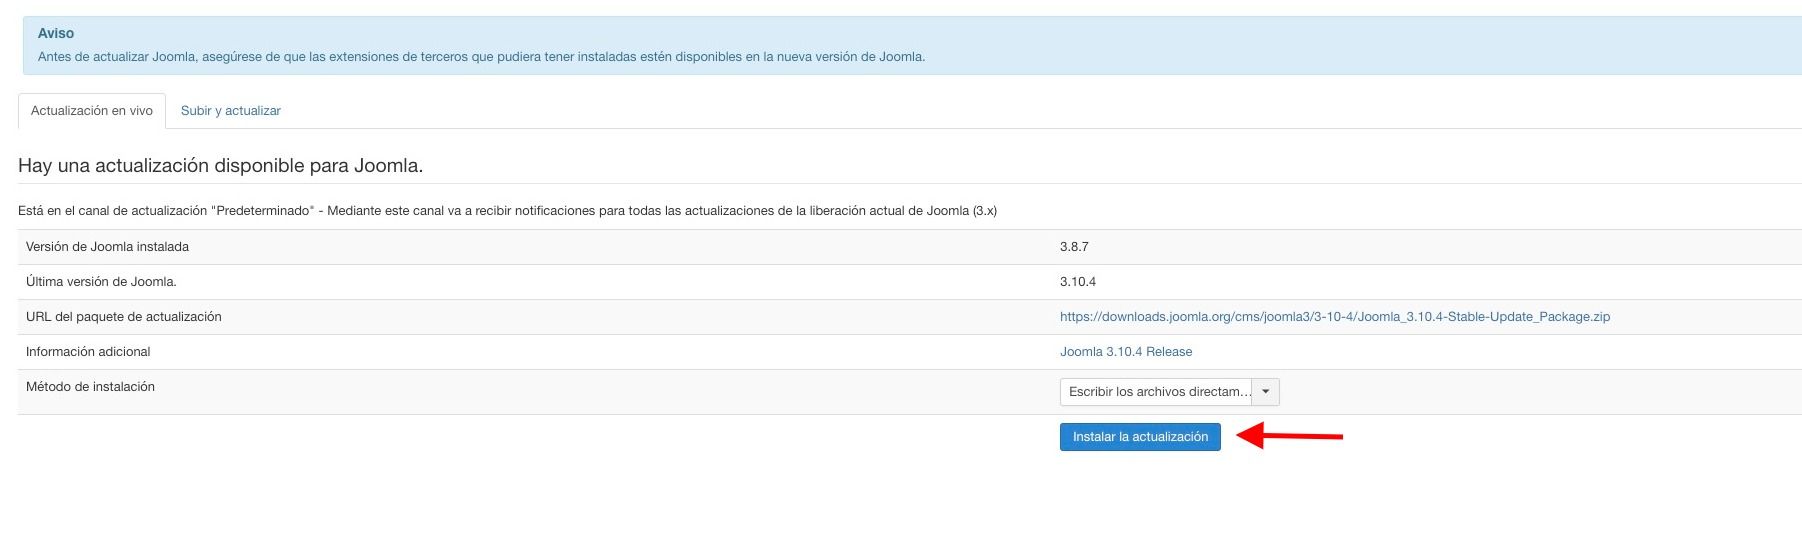The width and height of the screenshot is (1802, 556).
Task: Click the 'Hay una actualización disponible' heading
Action: (221, 166)
